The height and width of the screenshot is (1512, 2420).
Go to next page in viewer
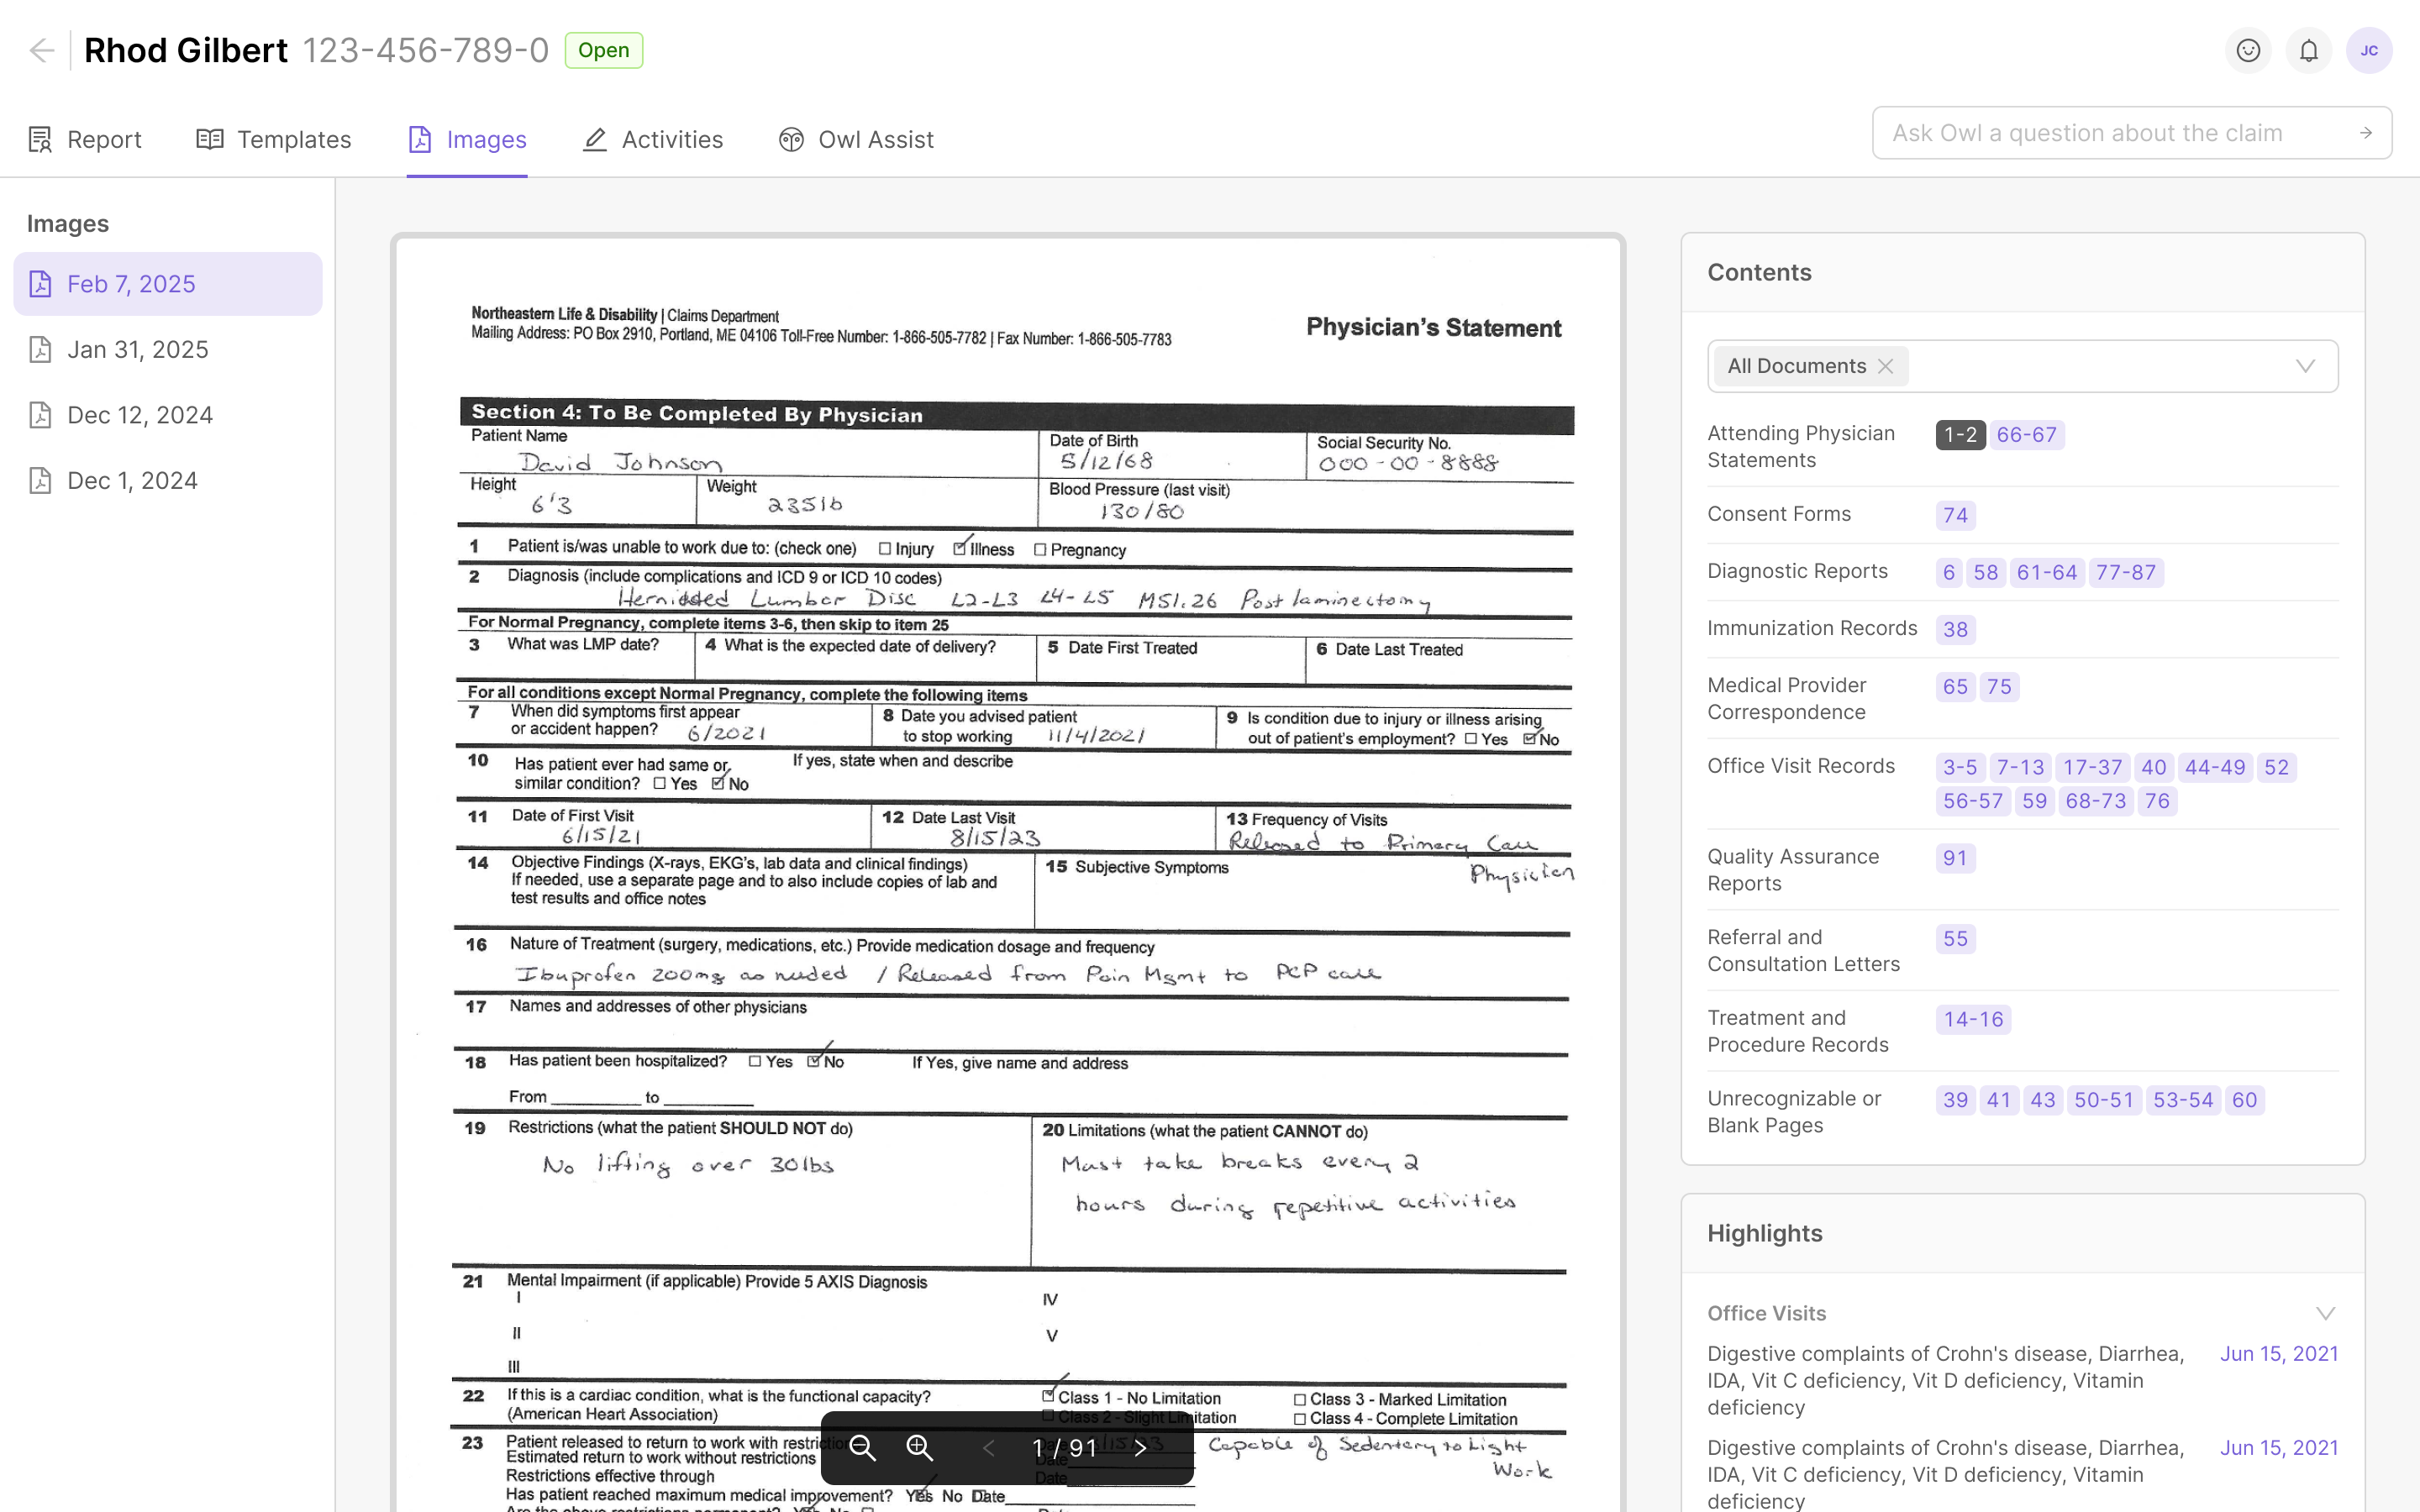pyautogui.click(x=1140, y=1447)
